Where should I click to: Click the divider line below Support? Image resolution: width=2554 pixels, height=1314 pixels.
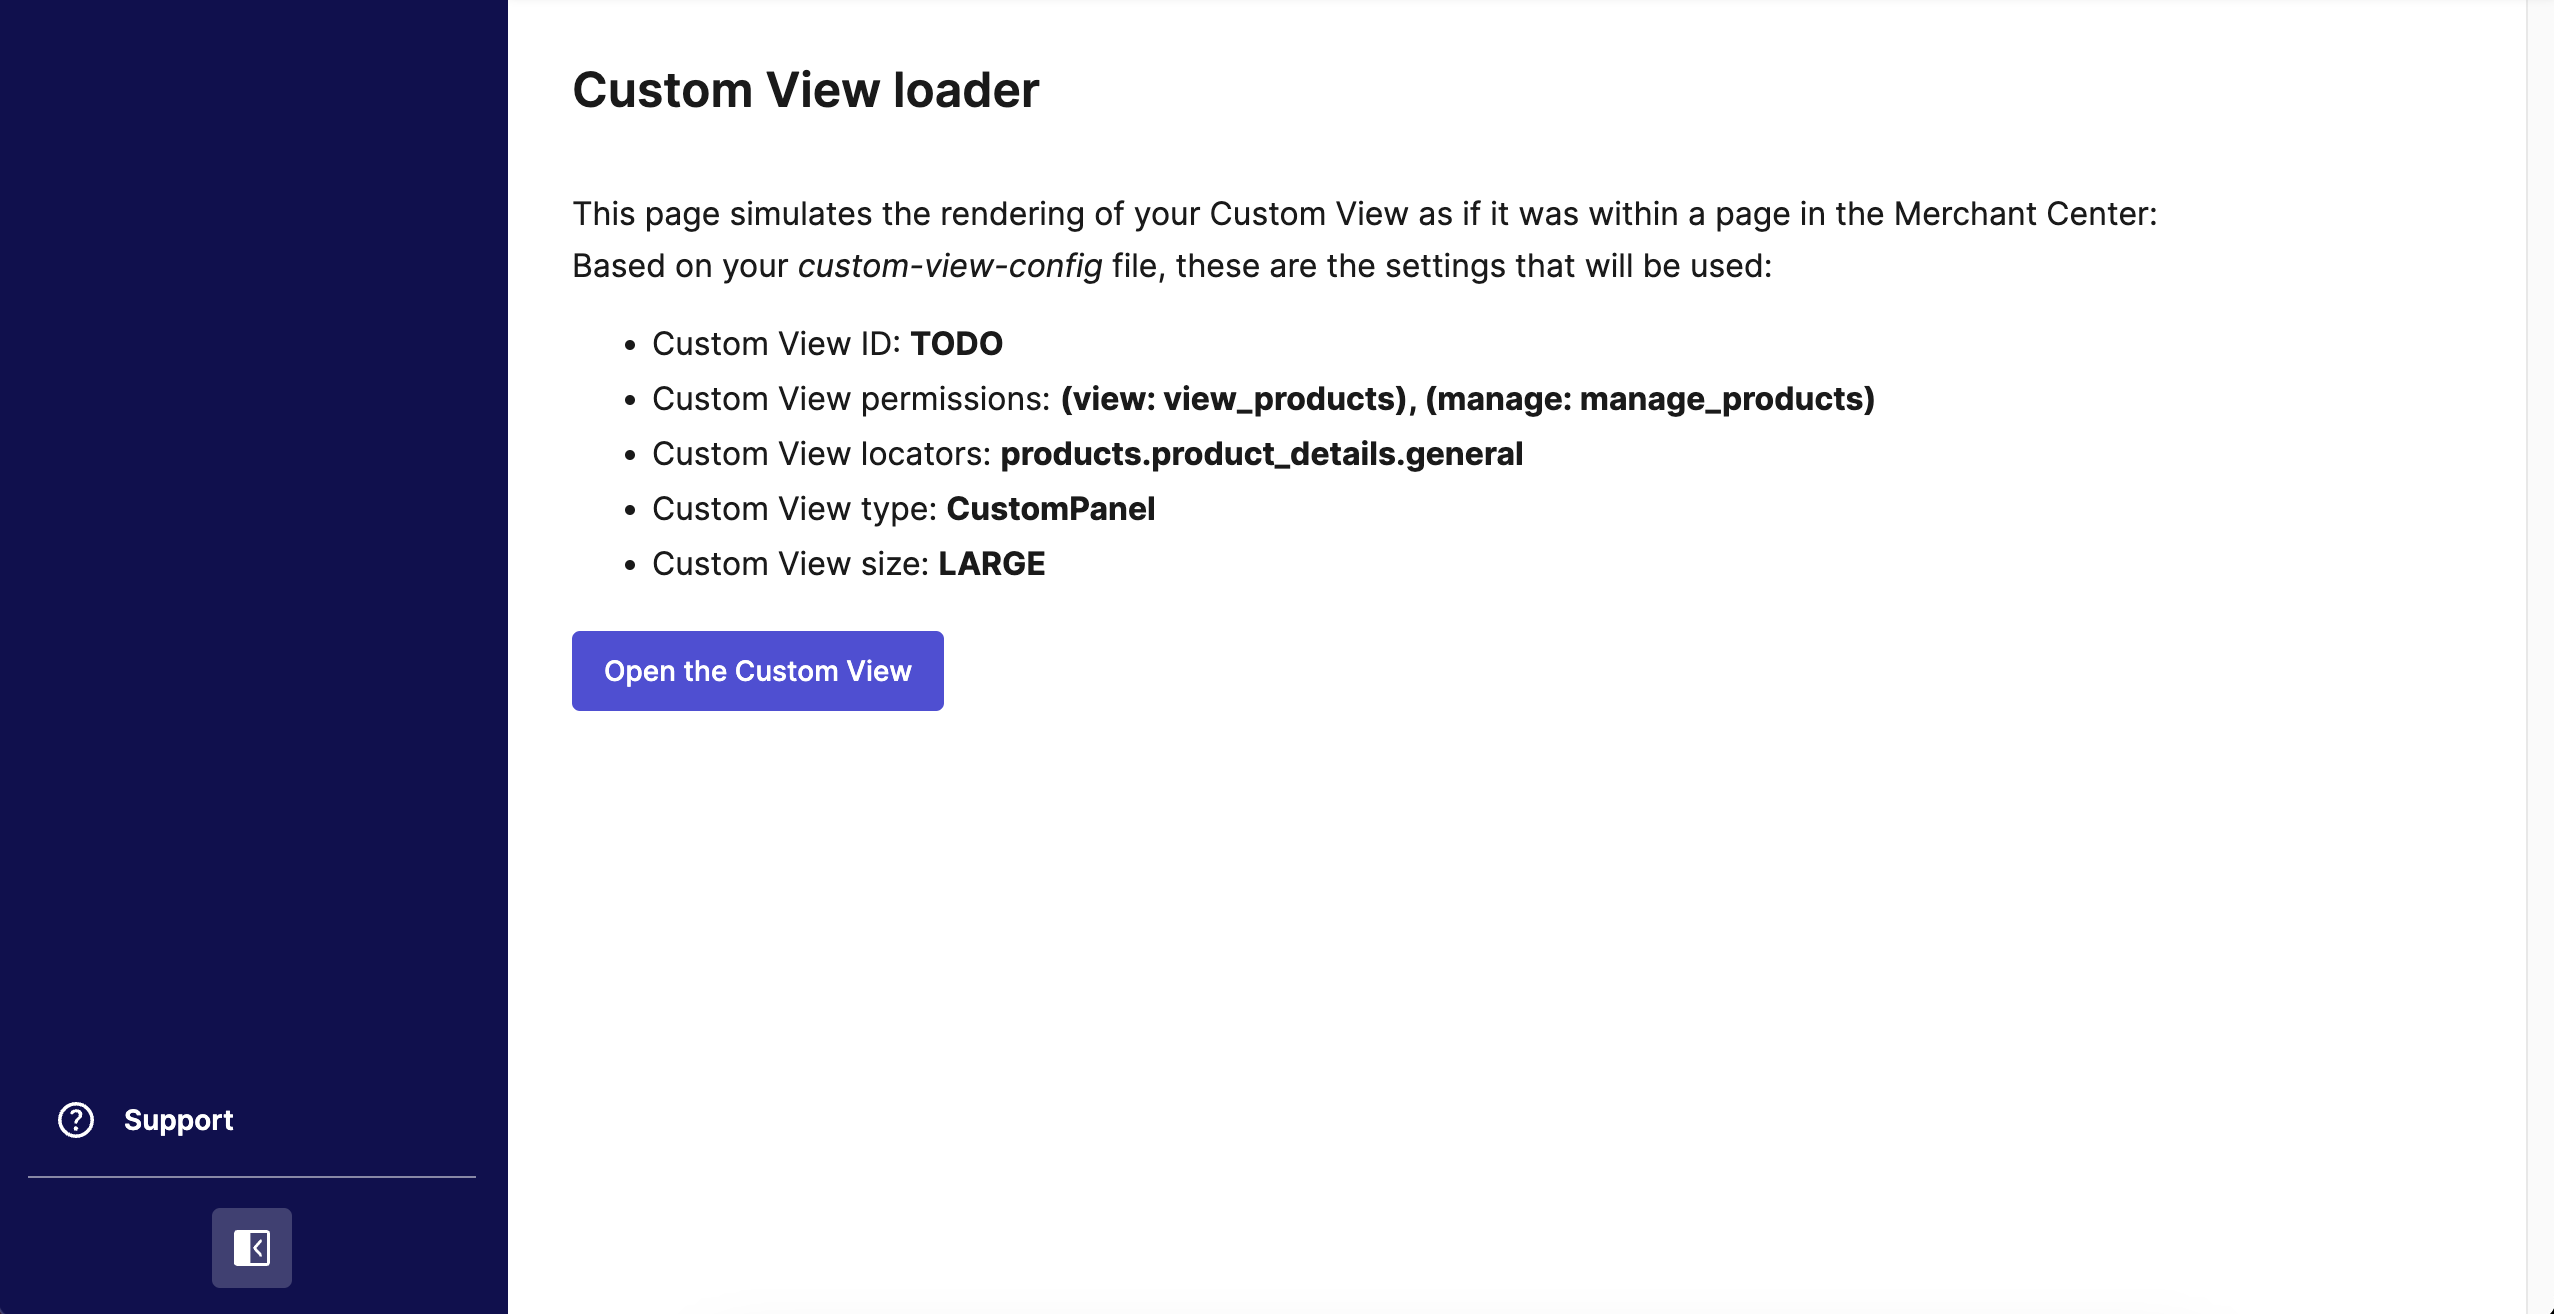point(252,1177)
